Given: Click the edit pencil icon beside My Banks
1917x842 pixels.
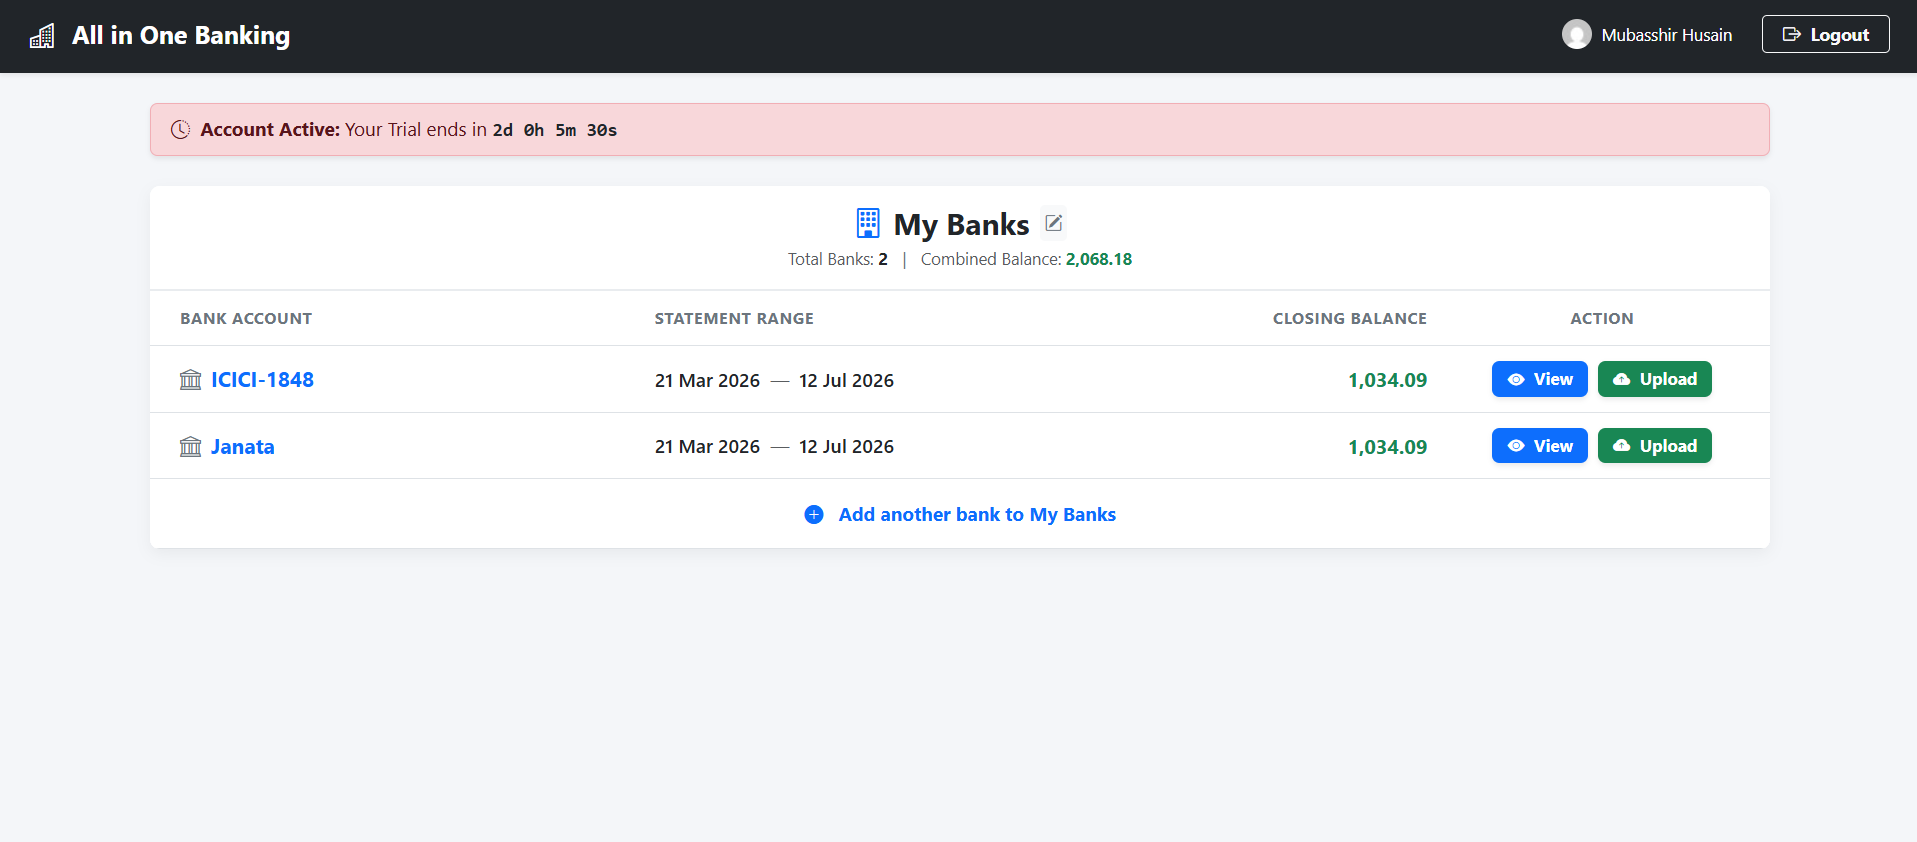Looking at the screenshot, I should (1053, 223).
